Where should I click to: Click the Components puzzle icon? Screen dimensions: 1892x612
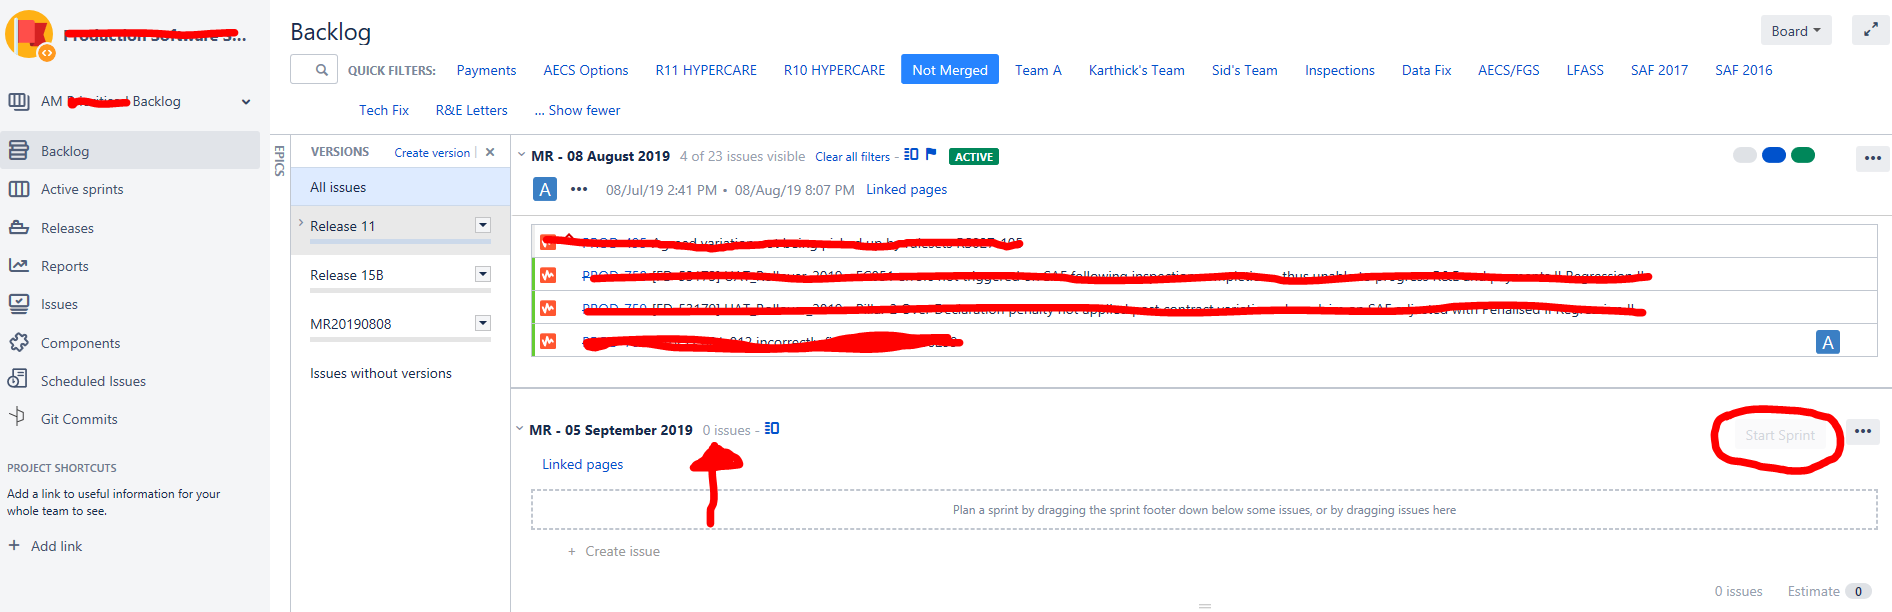point(18,342)
